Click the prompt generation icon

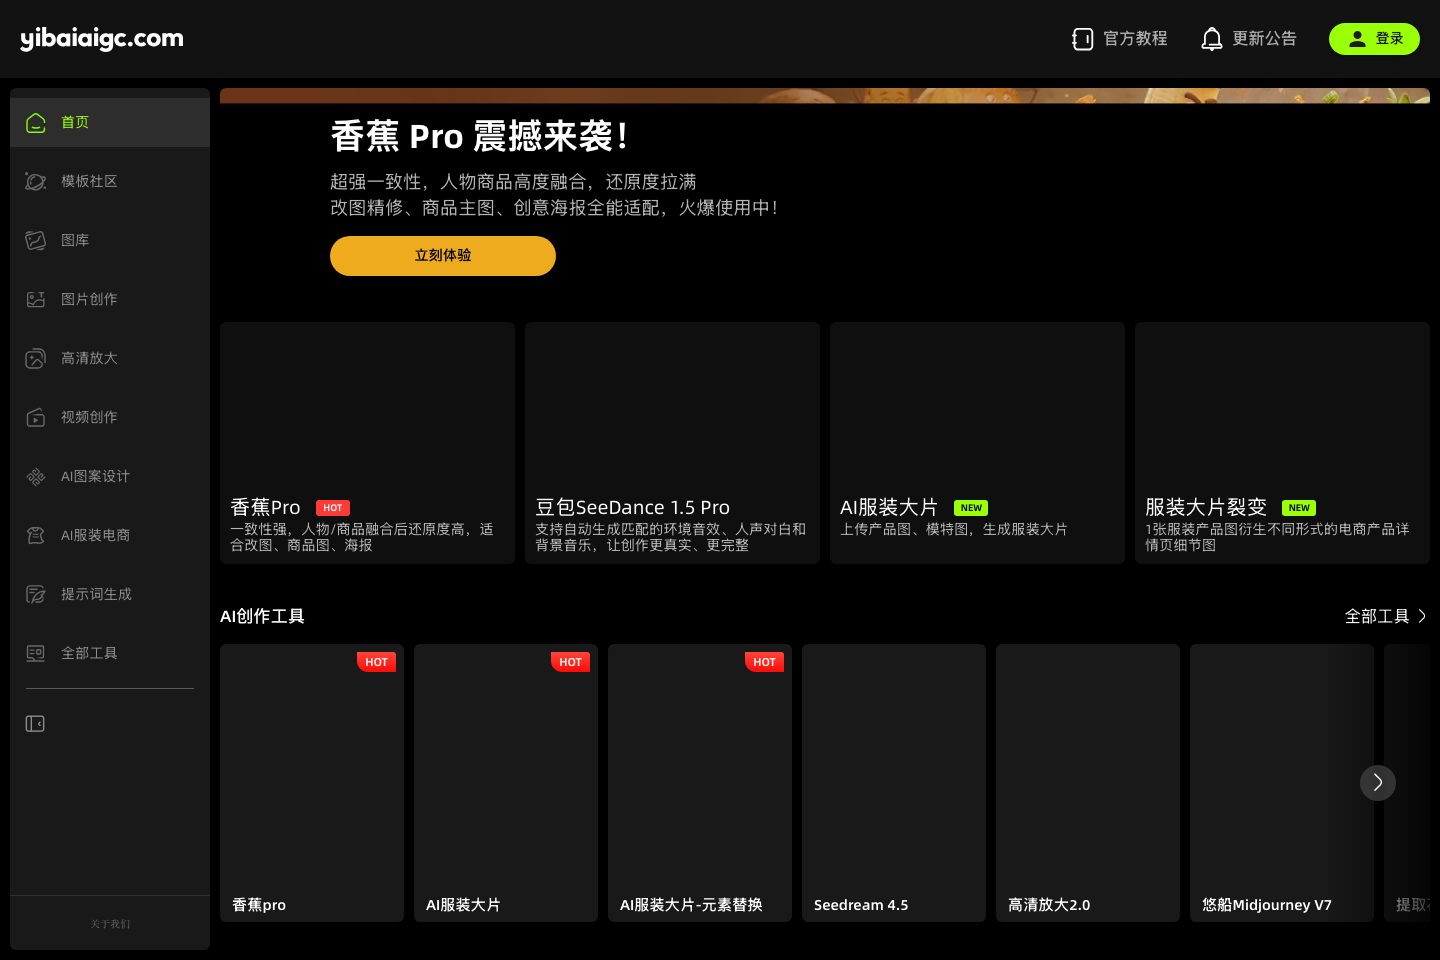[36, 595]
